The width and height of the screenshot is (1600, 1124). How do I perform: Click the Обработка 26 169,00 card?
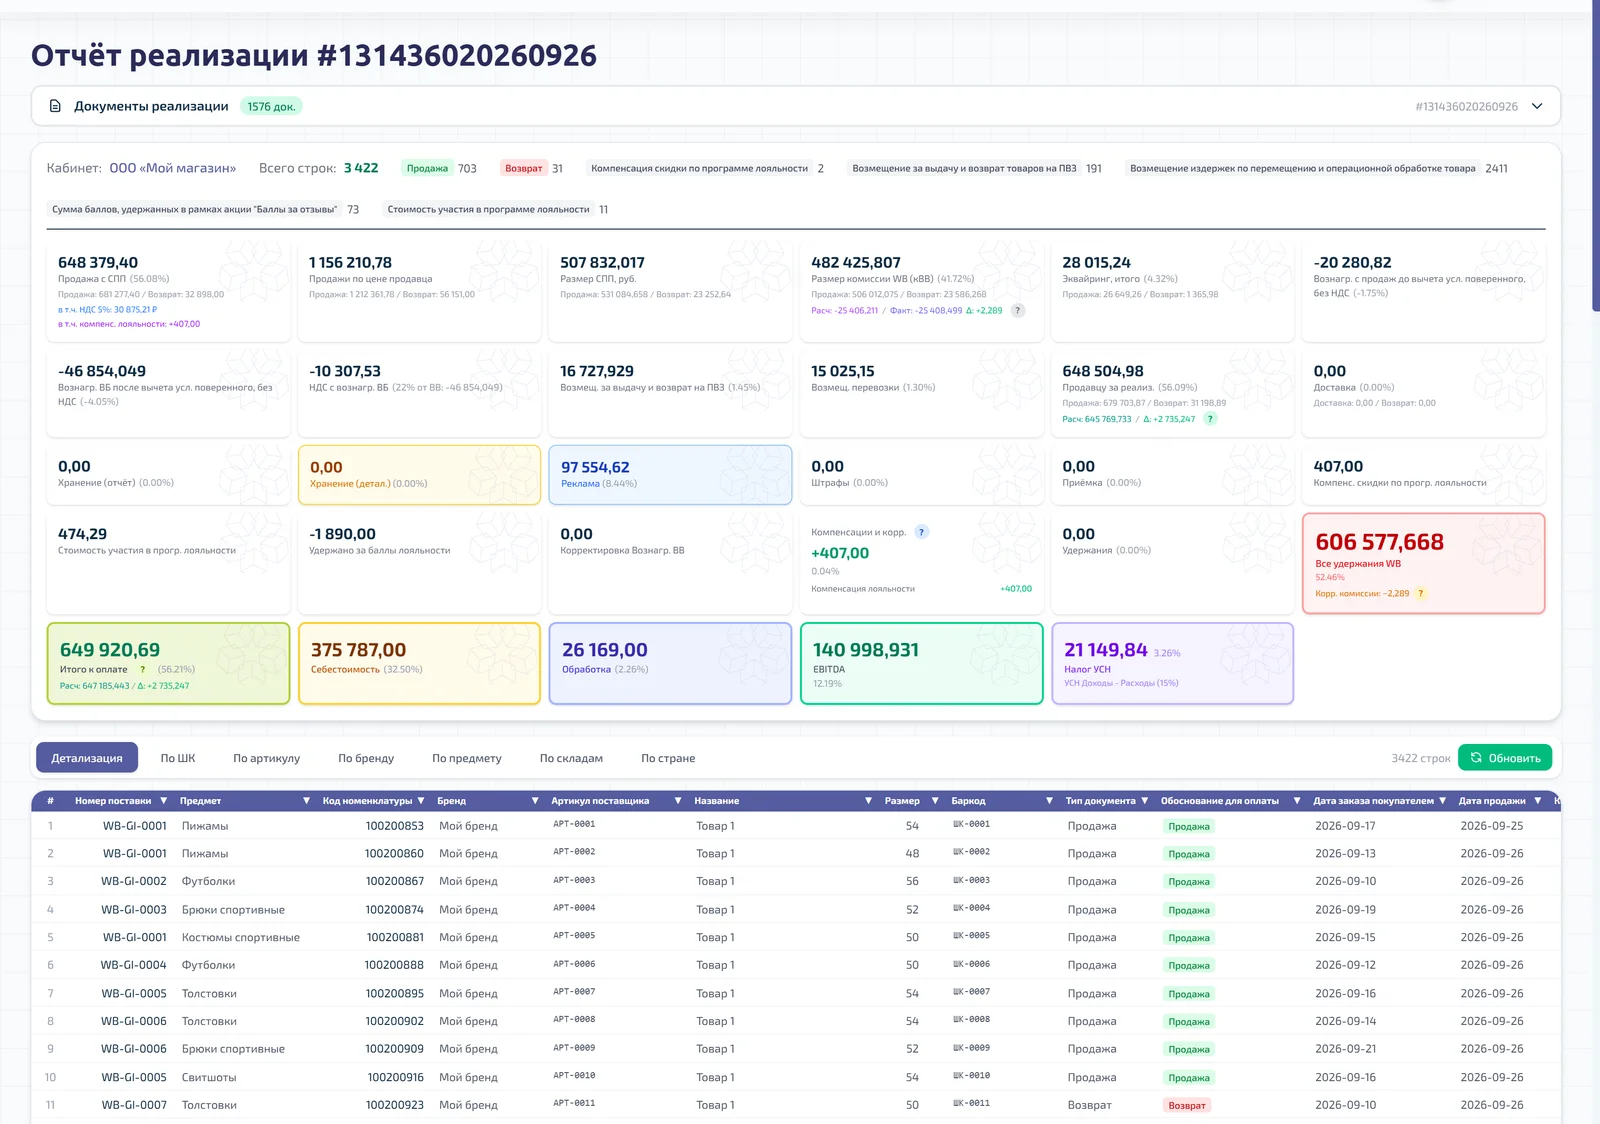(x=670, y=663)
